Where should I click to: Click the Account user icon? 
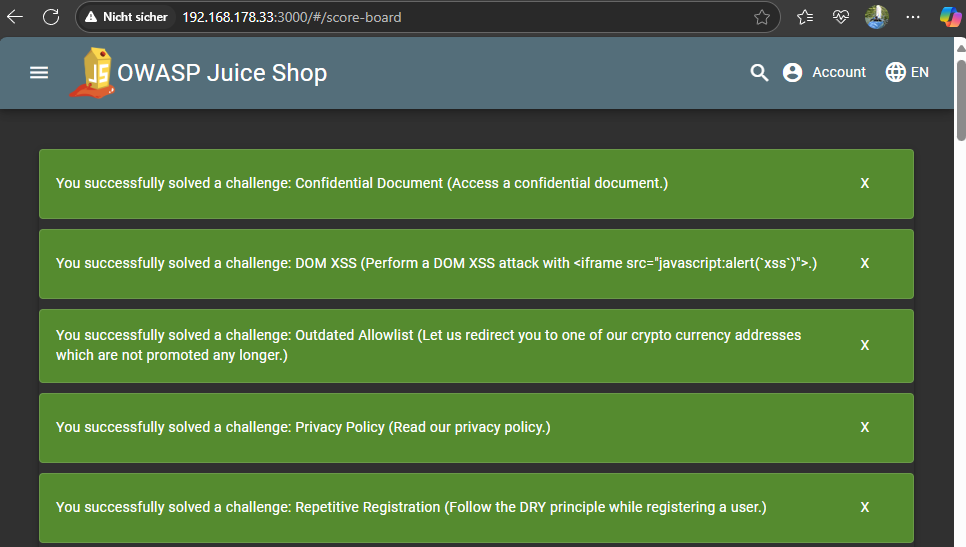coord(793,72)
